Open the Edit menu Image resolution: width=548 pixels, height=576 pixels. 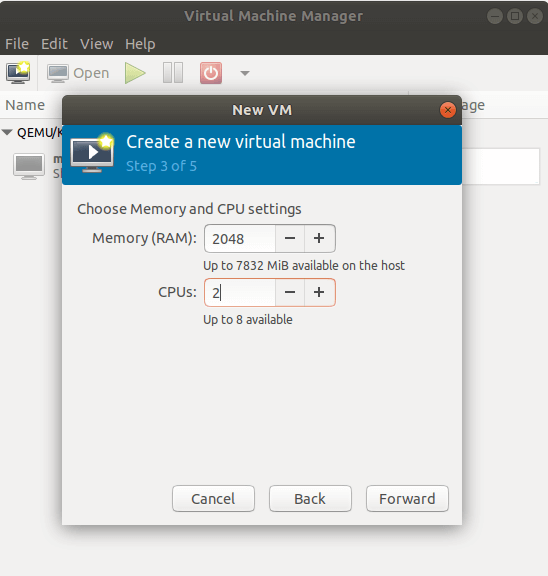(x=54, y=44)
